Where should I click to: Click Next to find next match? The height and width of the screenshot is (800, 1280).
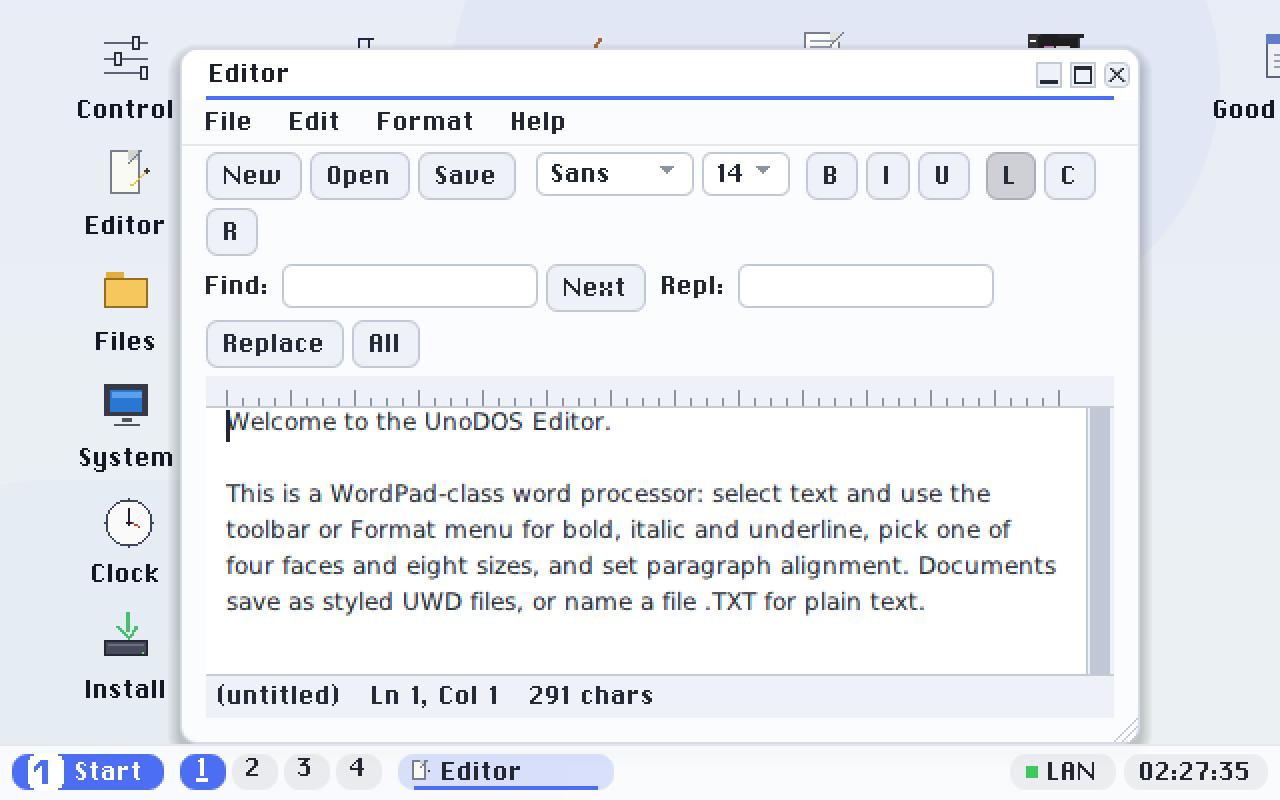595,288
